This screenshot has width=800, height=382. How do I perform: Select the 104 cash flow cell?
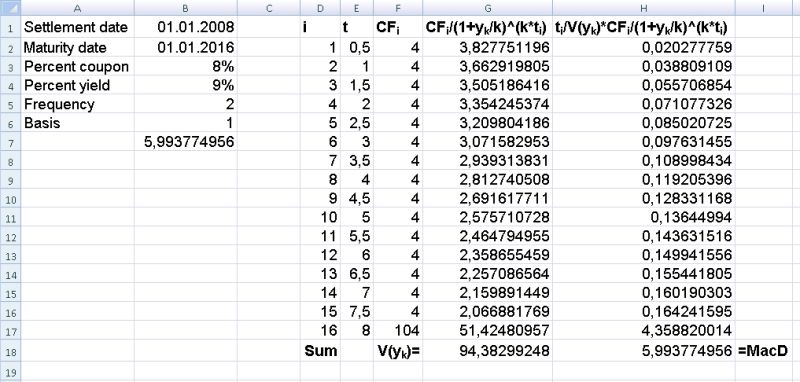pyautogui.click(x=398, y=330)
